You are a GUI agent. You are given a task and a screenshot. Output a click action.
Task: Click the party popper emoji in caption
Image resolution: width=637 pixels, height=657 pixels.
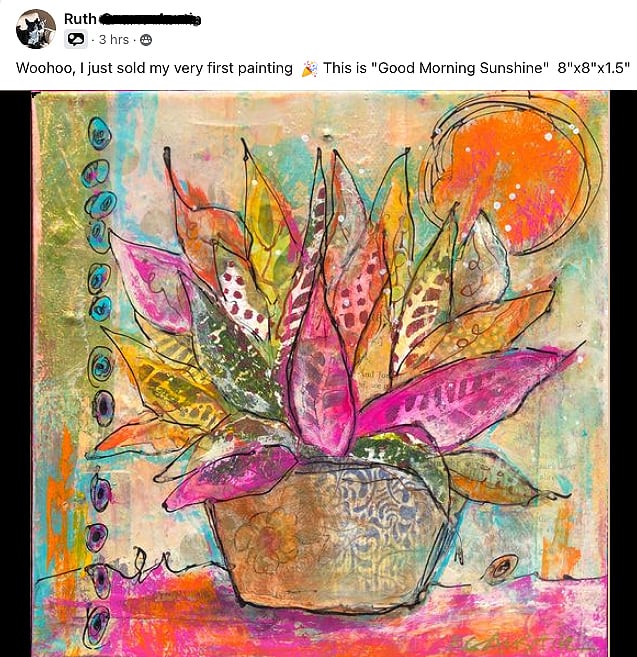tap(309, 69)
